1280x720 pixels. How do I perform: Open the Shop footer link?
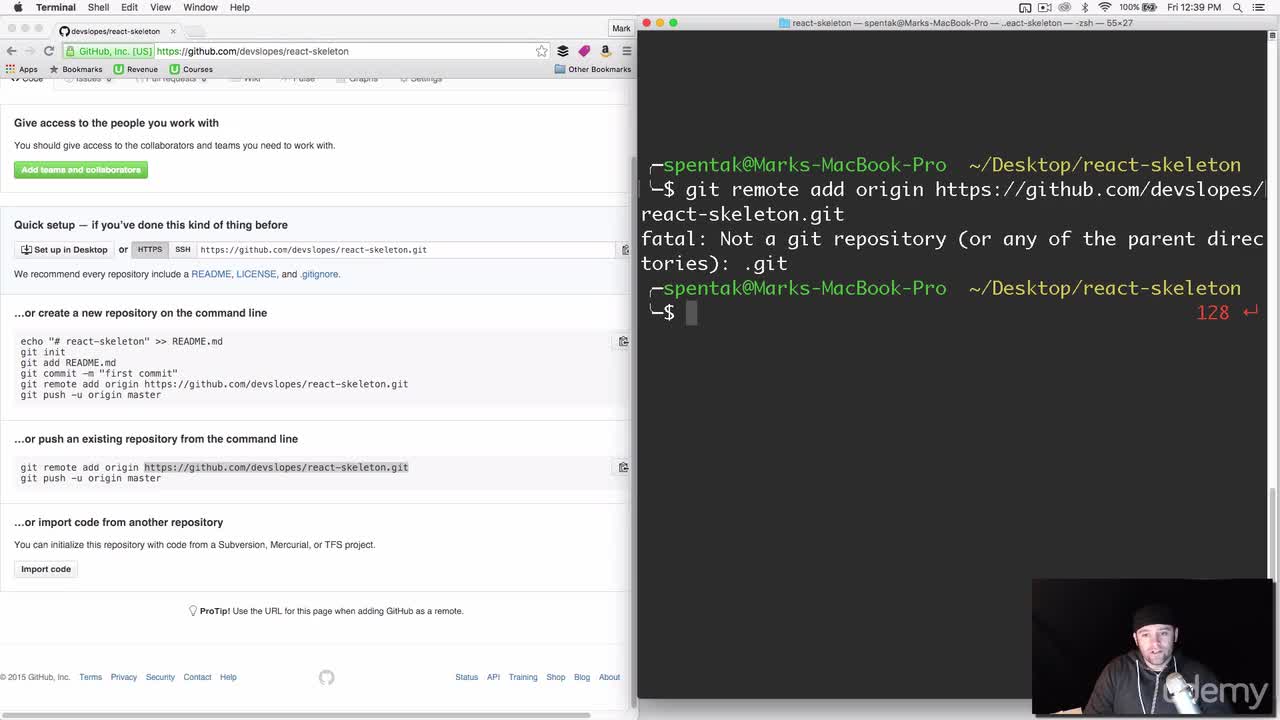pos(555,677)
